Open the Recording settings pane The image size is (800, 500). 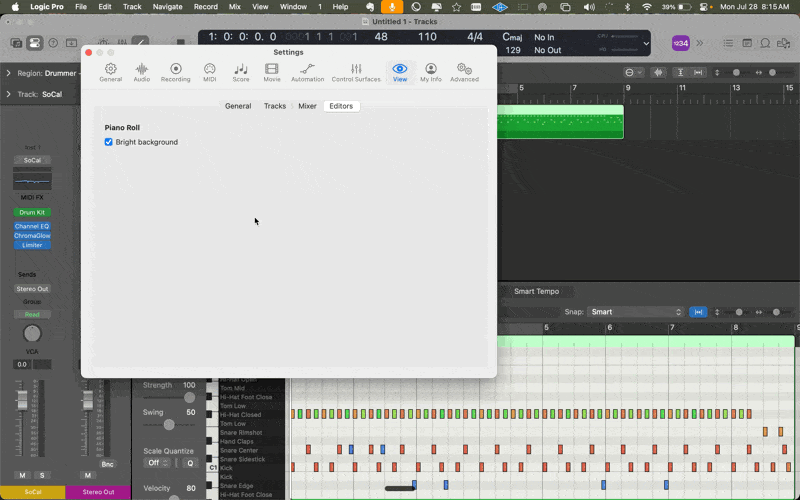(x=175, y=72)
